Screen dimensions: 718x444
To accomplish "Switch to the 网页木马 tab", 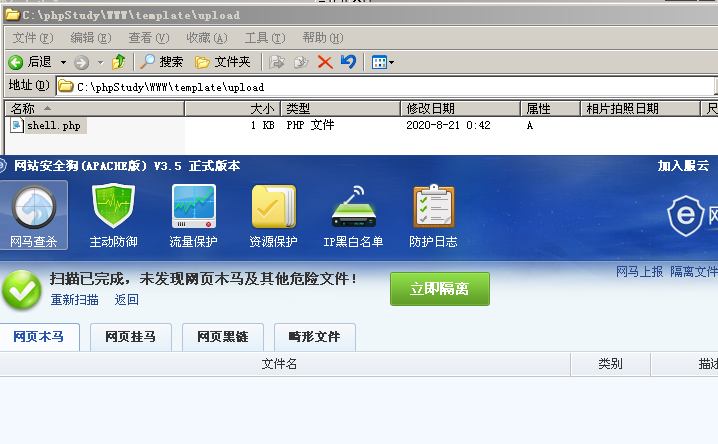I will pyautogui.click(x=39, y=337).
